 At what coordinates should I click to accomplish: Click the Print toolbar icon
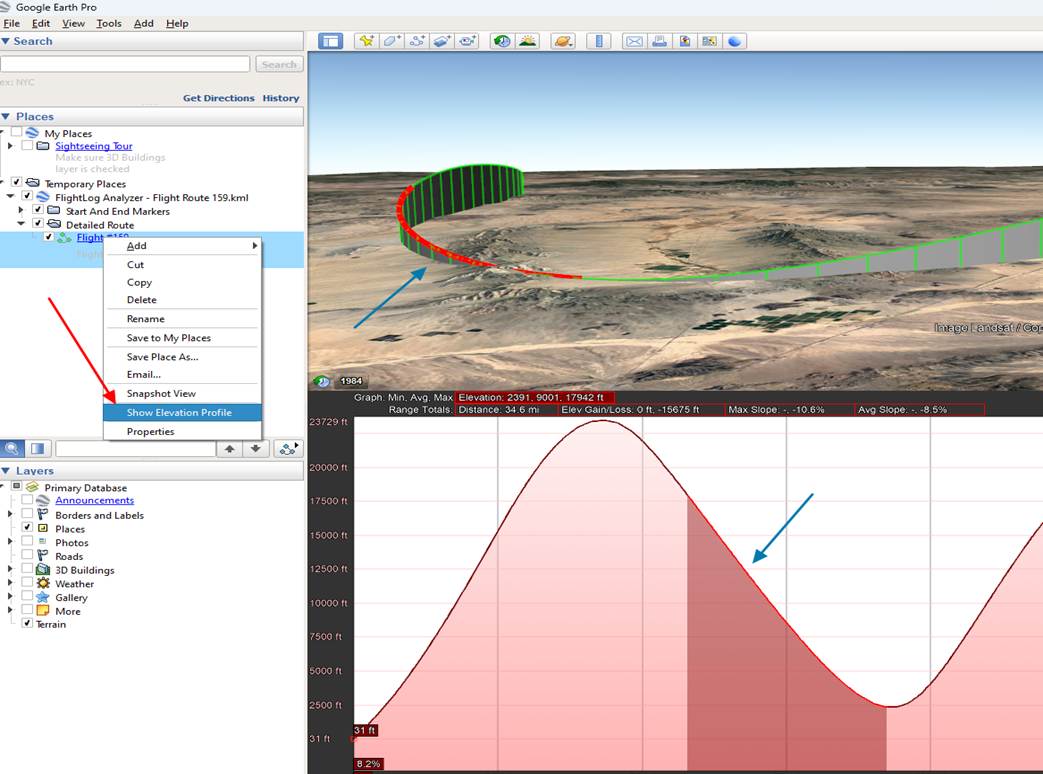[659, 41]
